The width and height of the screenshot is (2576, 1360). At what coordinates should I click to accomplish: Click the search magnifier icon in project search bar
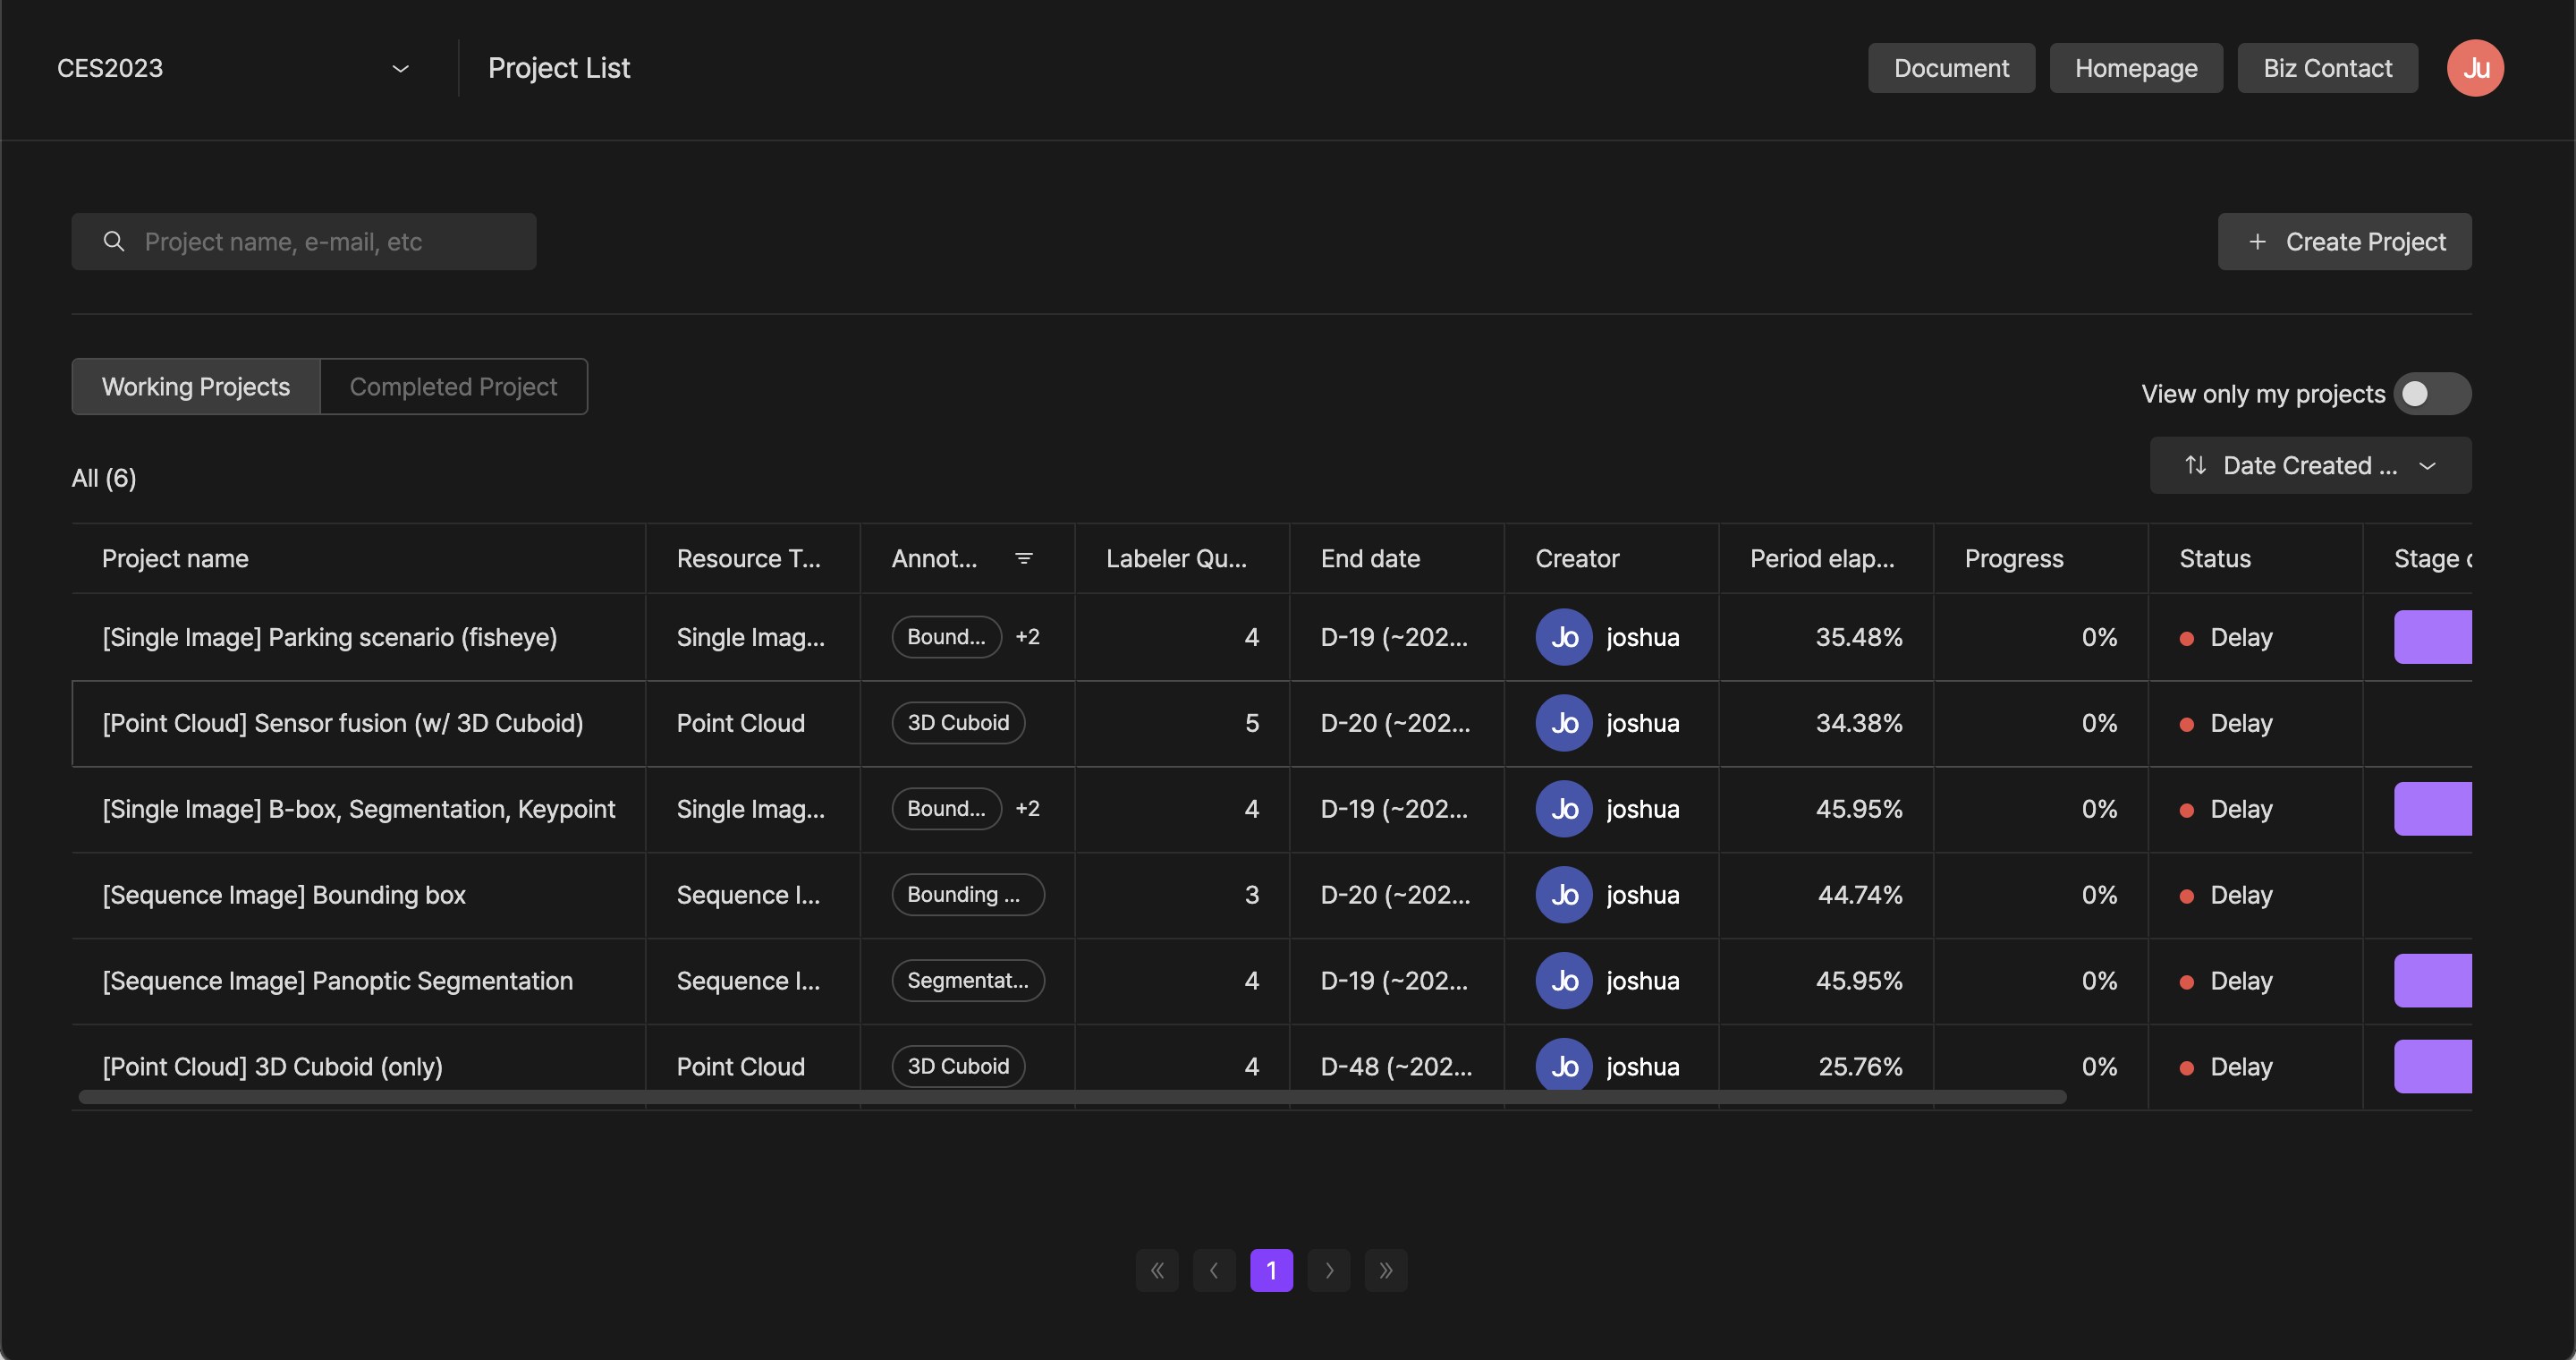111,241
